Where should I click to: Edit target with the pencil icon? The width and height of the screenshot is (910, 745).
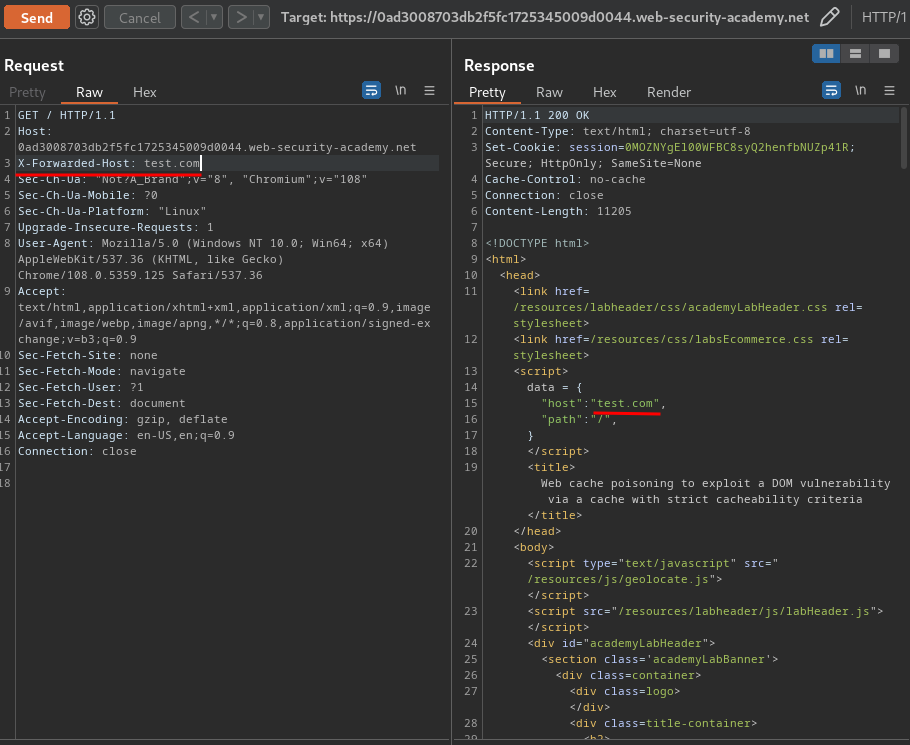pyautogui.click(x=830, y=17)
